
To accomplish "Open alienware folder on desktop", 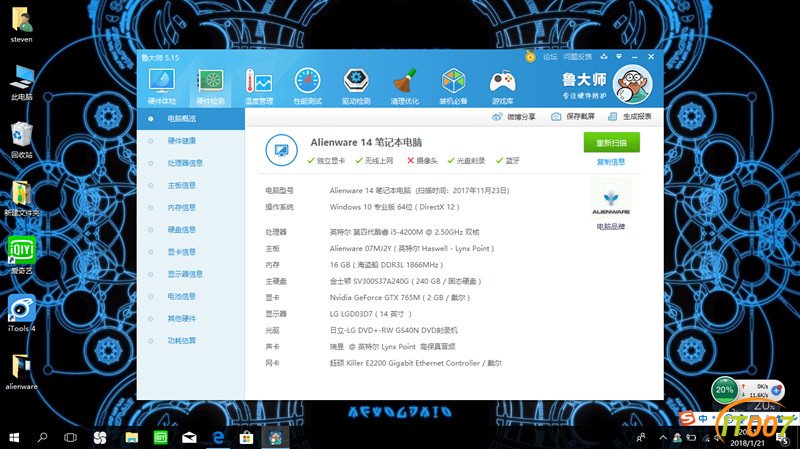I will 21,371.
